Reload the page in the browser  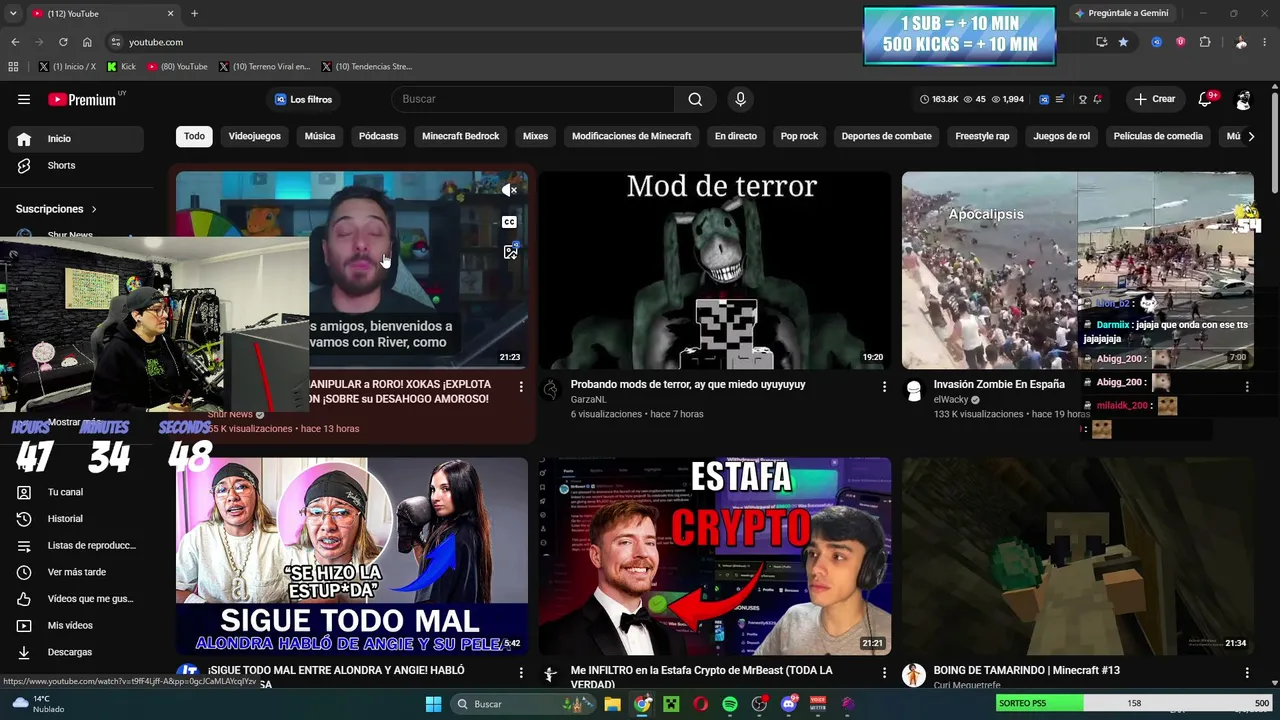(63, 42)
